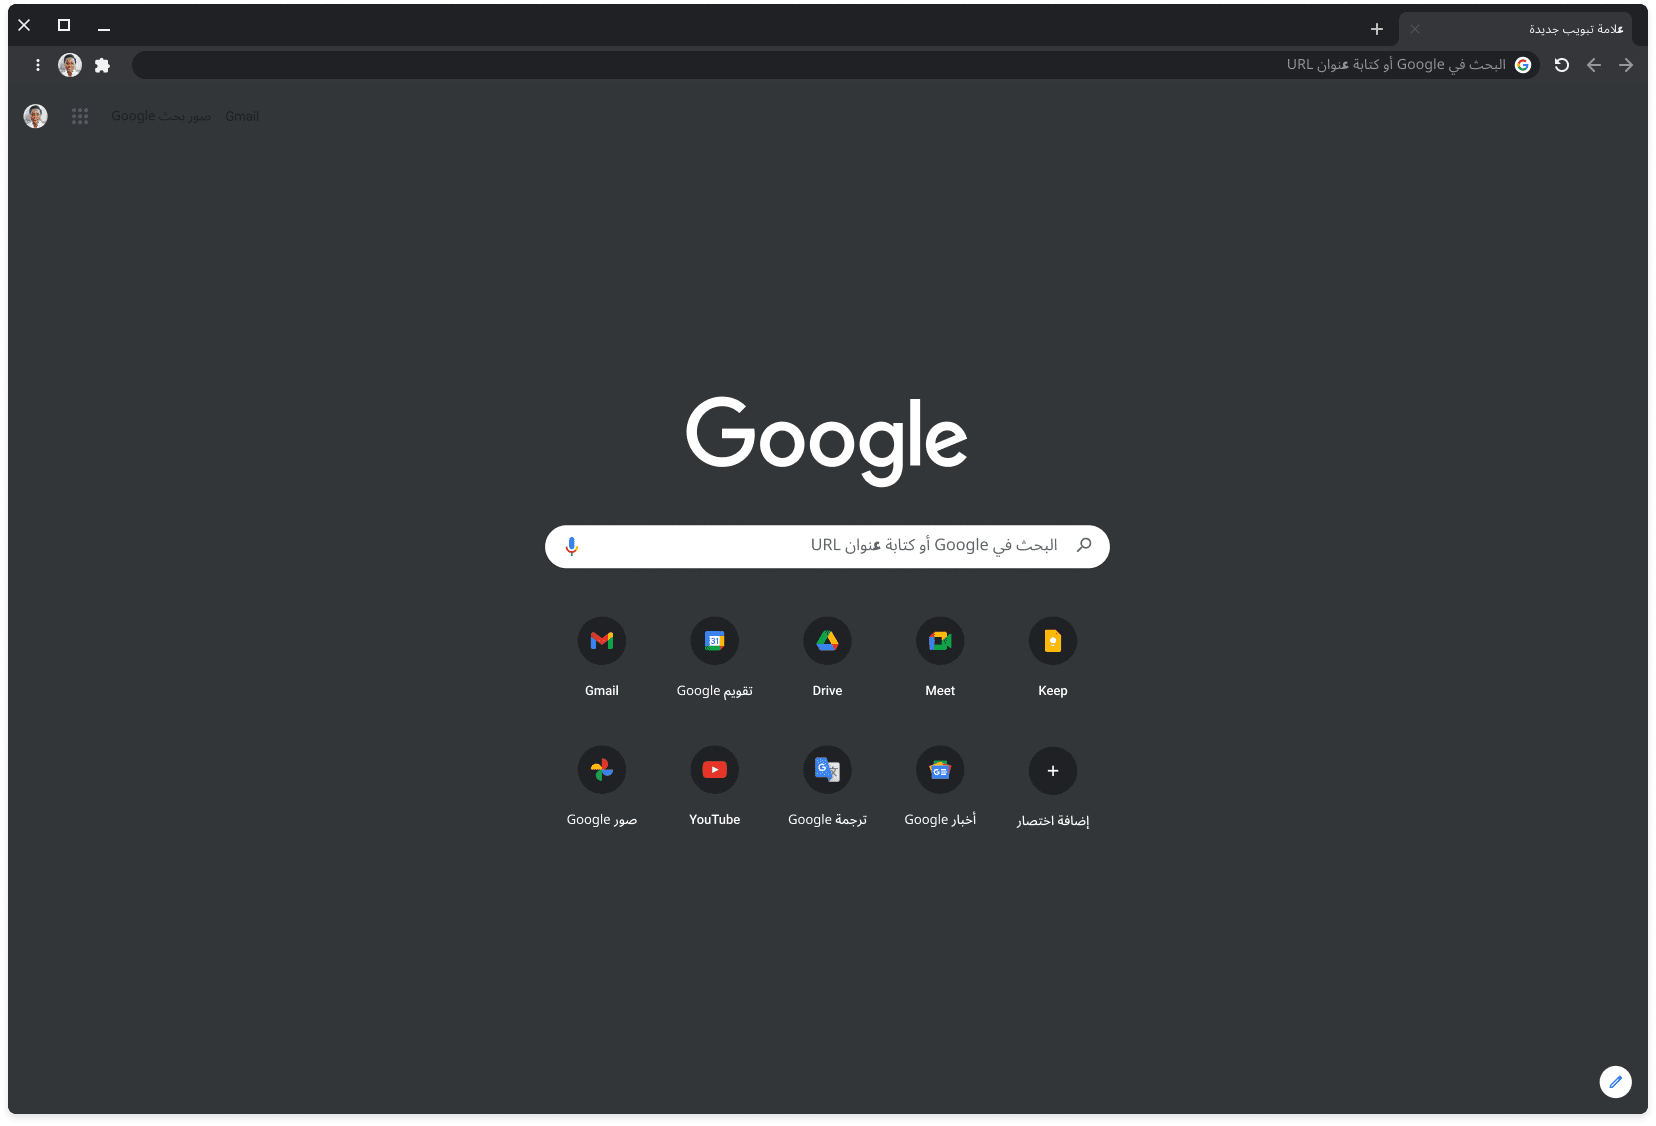Launch the Drive shortcut
Screen dimensions: 1656x1126
coord(827,641)
